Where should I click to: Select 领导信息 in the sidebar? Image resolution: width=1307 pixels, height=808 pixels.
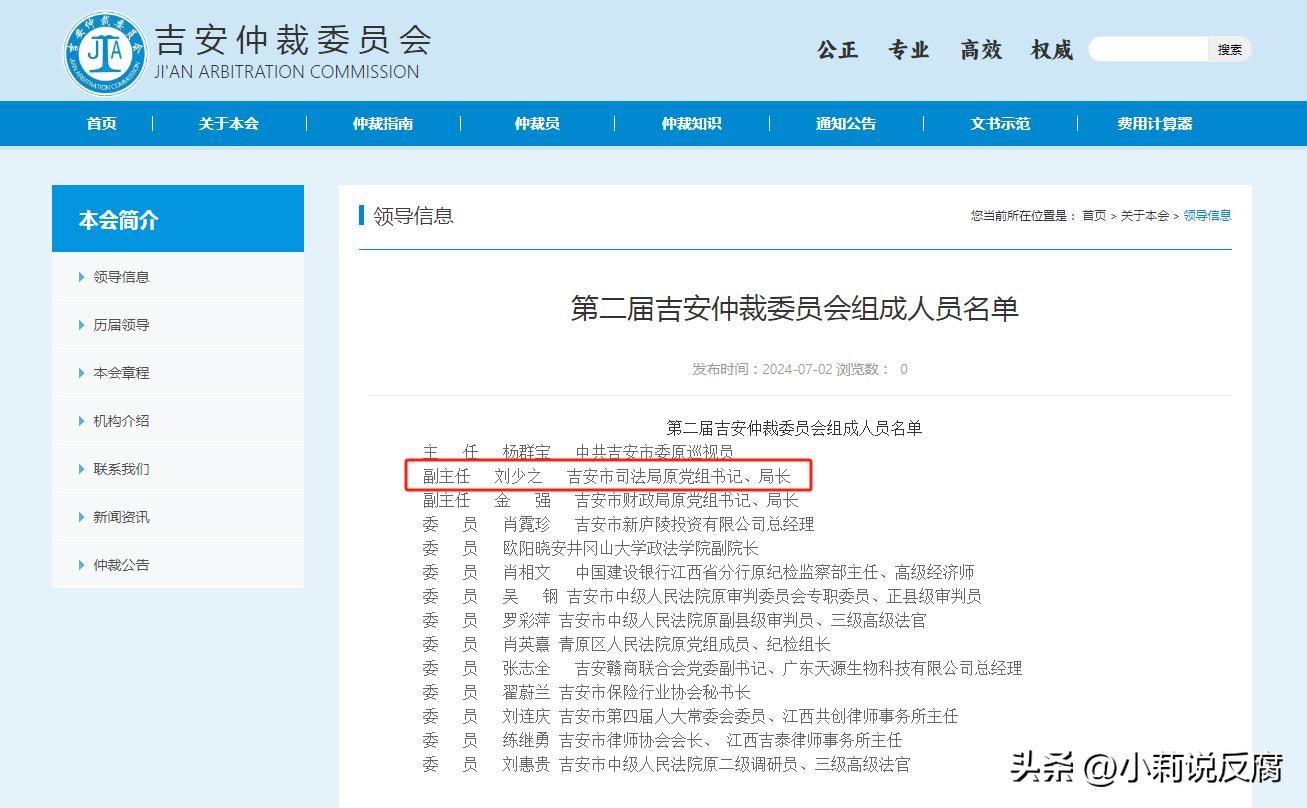121,277
